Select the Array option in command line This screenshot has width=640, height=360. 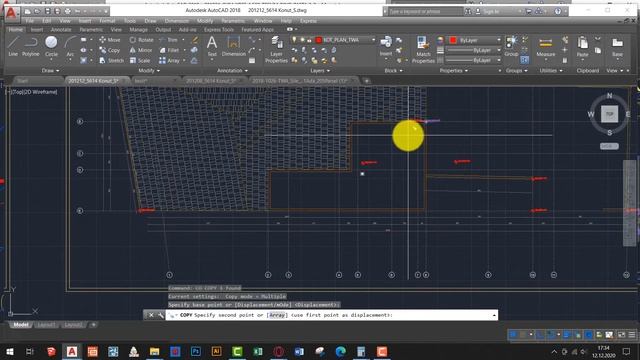pos(277,315)
